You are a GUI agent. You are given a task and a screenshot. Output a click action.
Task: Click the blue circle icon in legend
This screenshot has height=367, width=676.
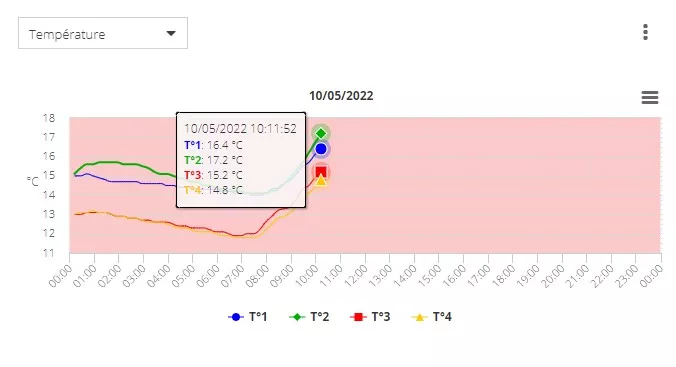235,317
